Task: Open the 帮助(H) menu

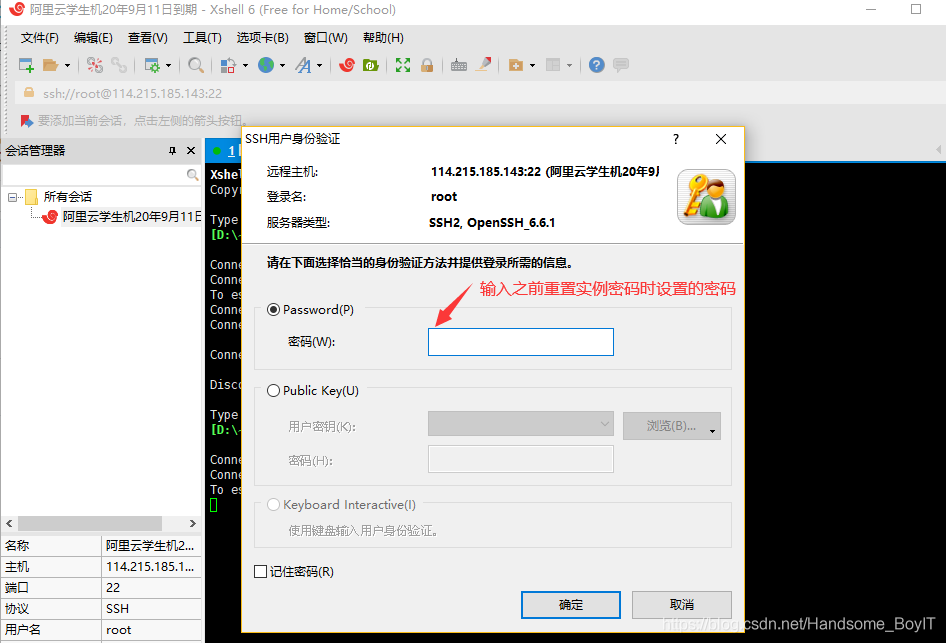Action: pyautogui.click(x=383, y=38)
